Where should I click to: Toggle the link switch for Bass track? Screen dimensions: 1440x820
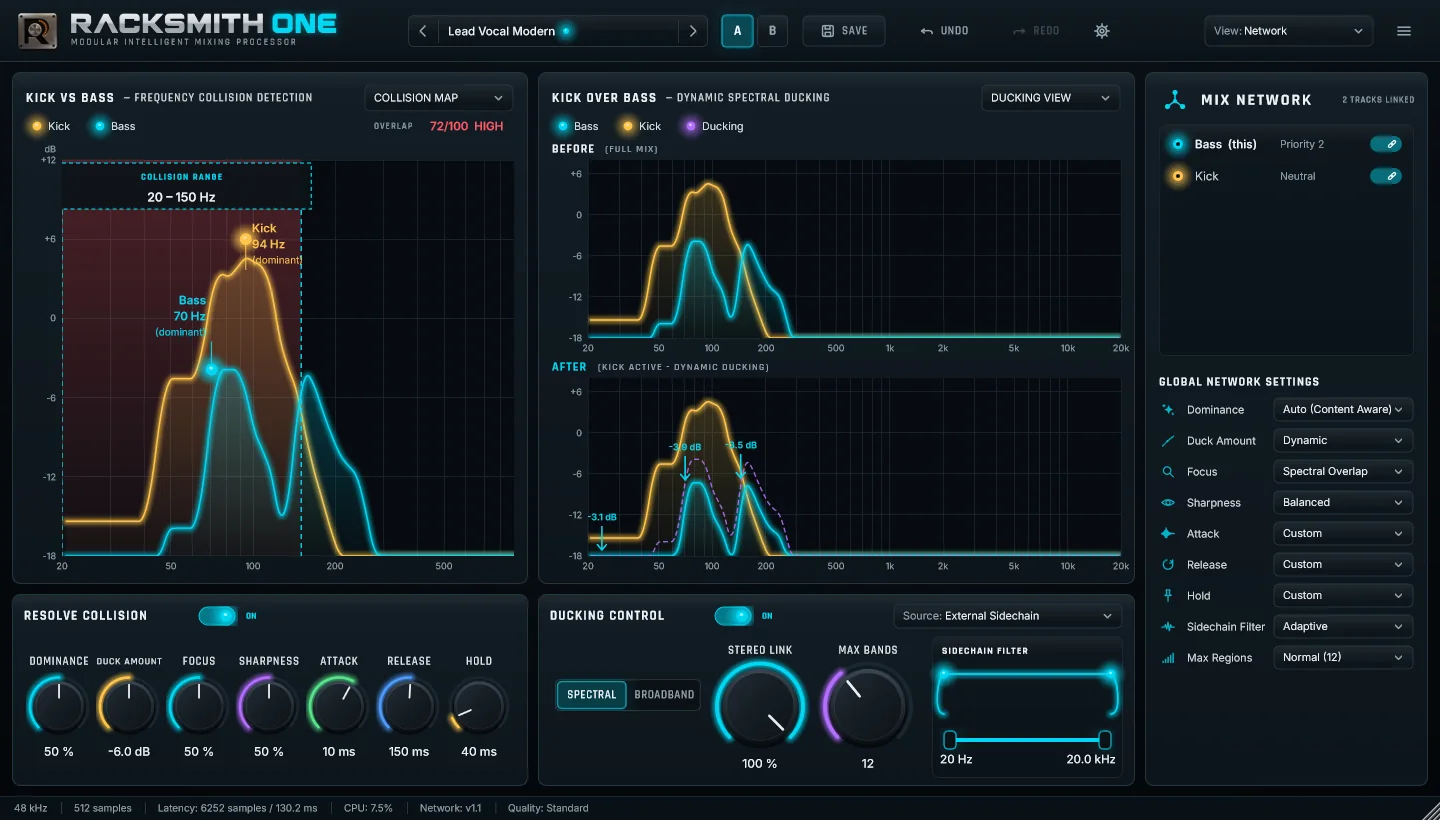(1385, 144)
